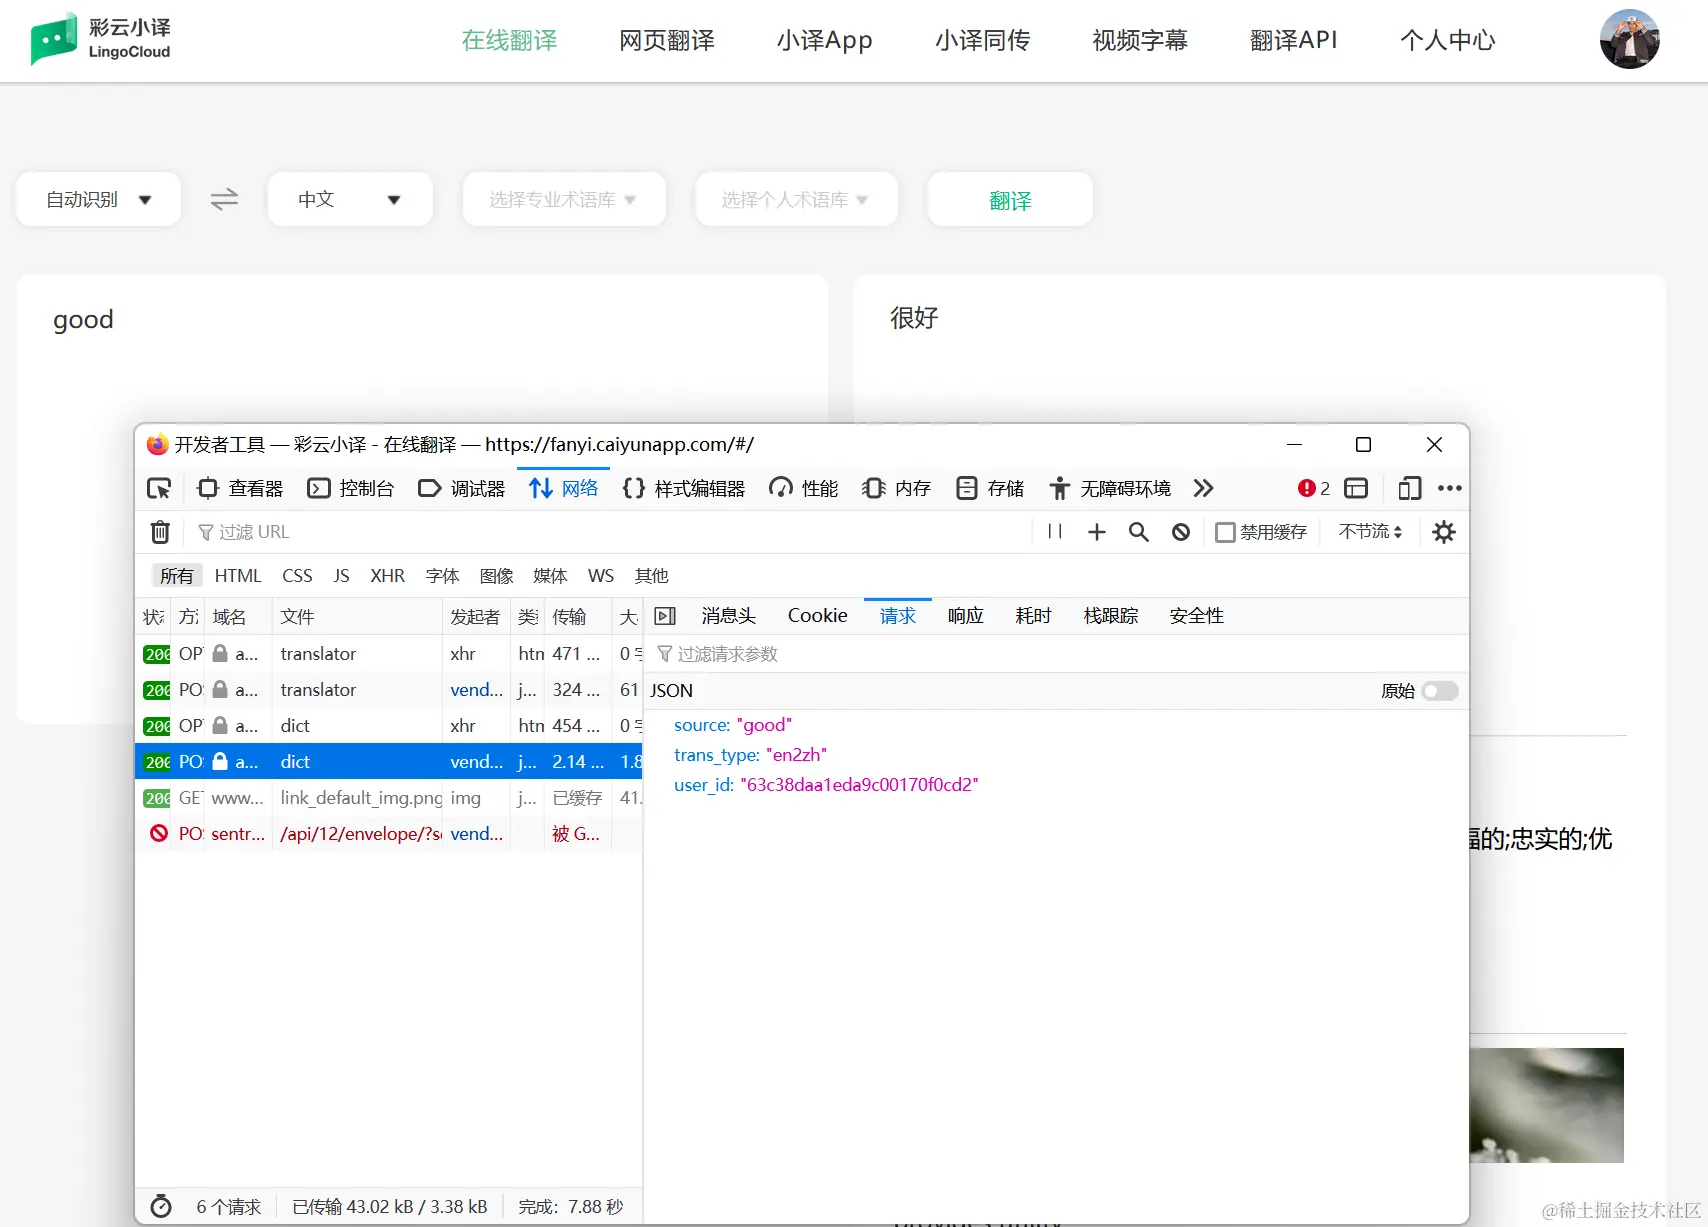The width and height of the screenshot is (1708, 1227).
Task: Open the Inspector (查看器) panel
Action: tap(241, 488)
